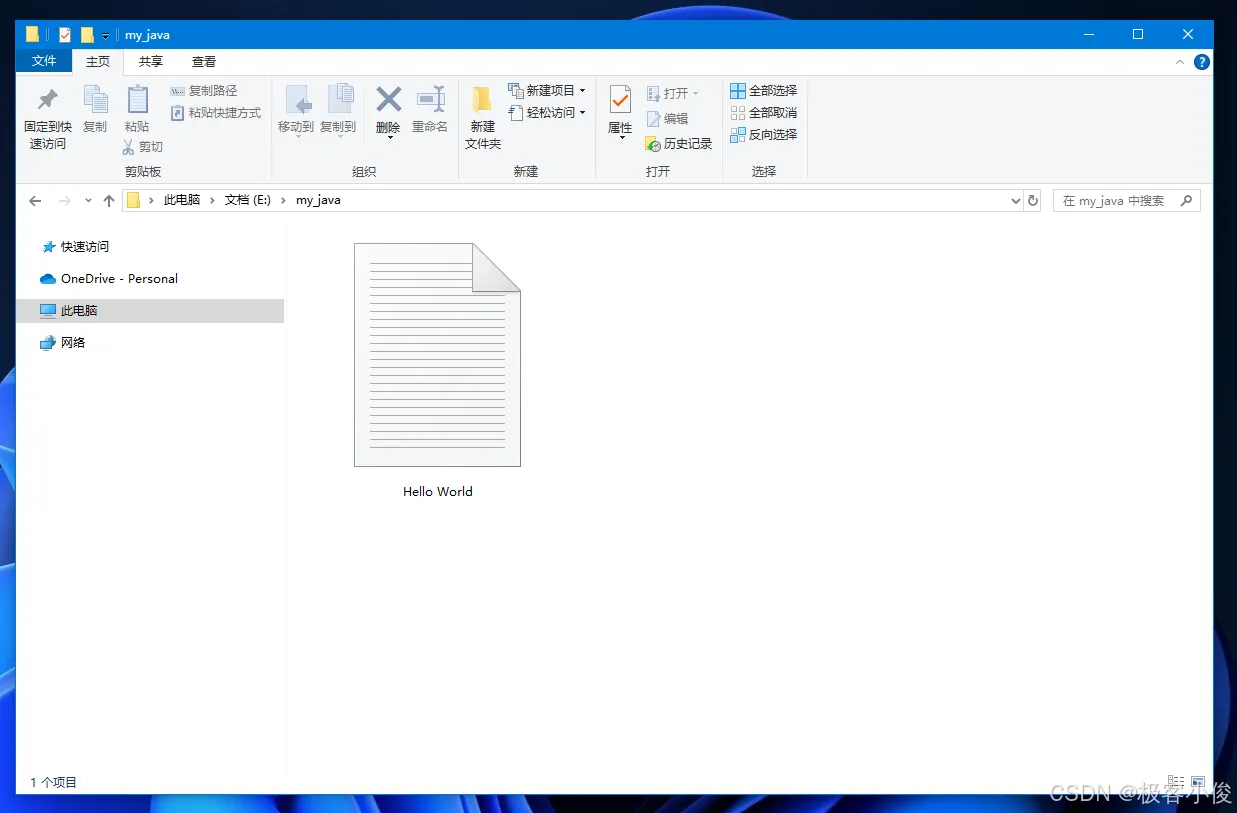The width and height of the screenshot is (1237, 813).
Task: Click the folder icon in title bar
Action: 32,34
